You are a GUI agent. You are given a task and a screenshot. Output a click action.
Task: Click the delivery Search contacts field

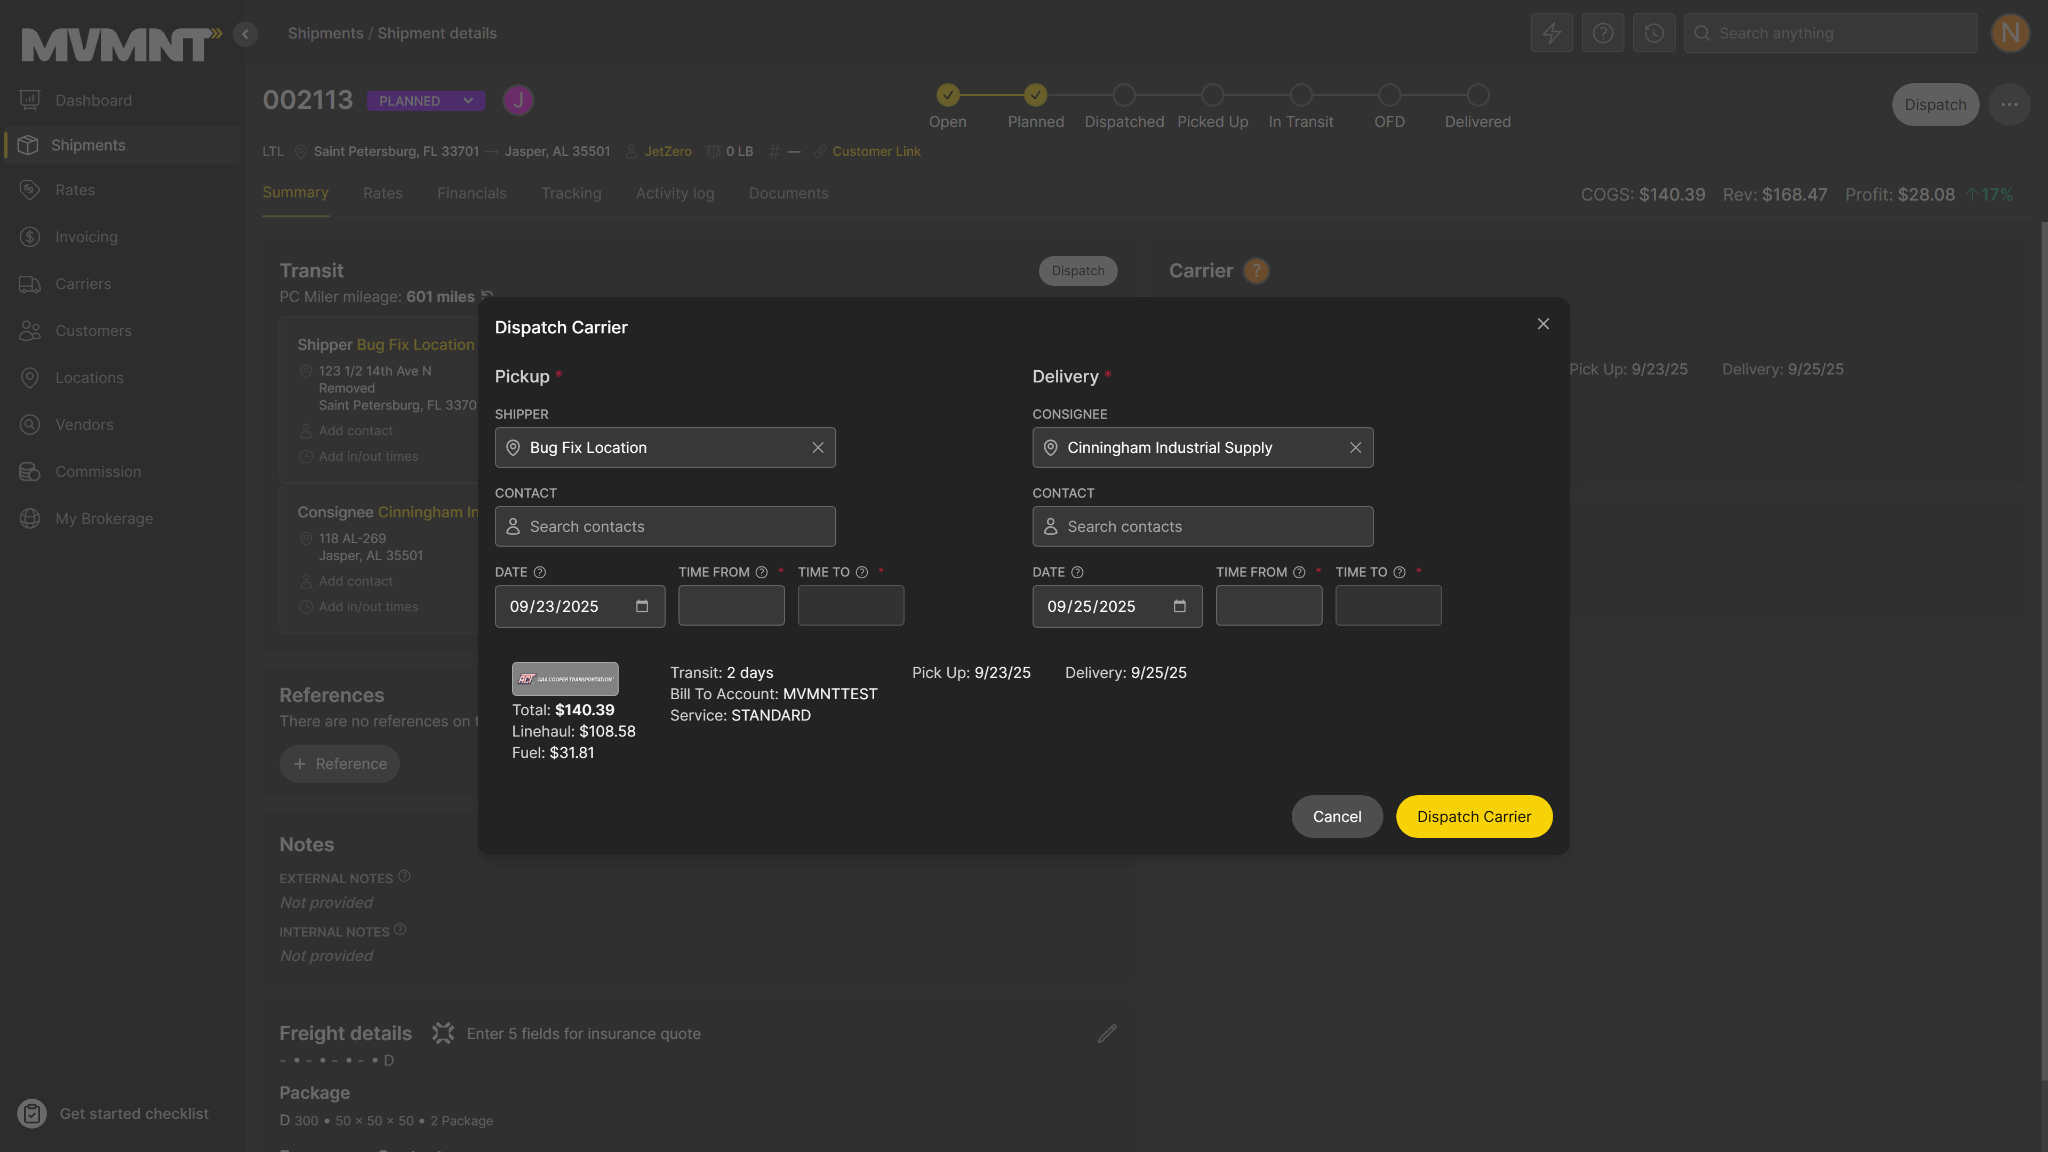coord(1202,527)
